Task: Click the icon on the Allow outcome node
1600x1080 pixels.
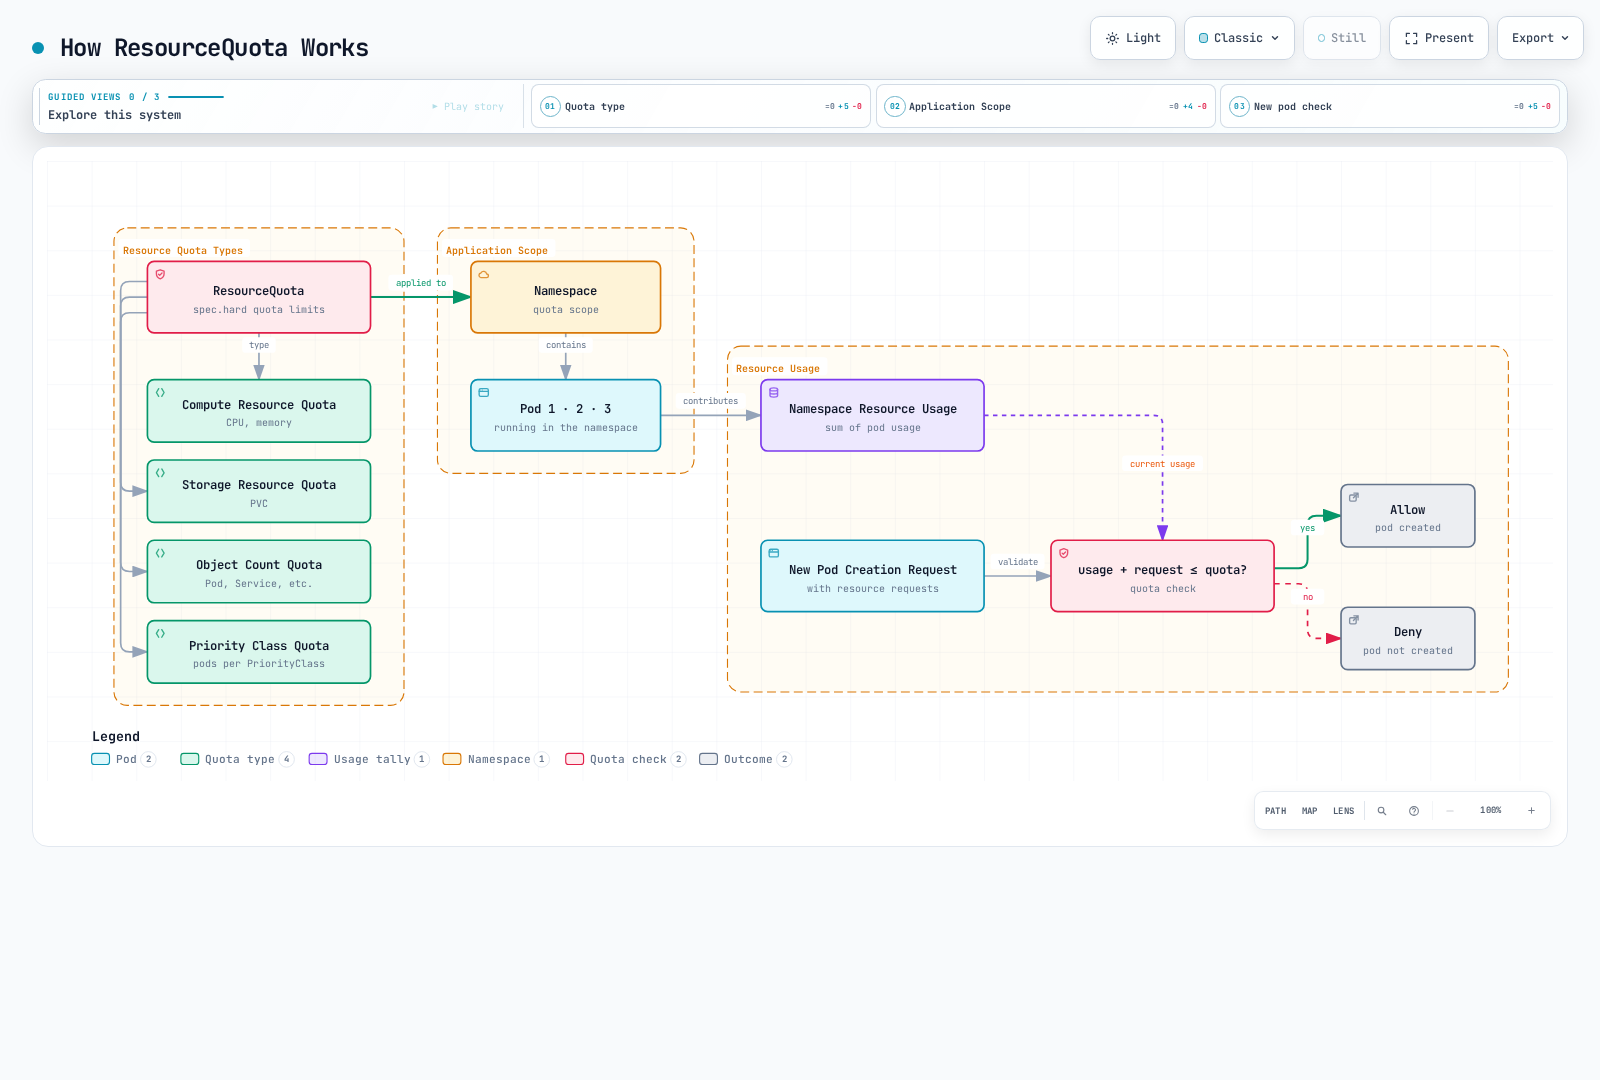Action: click(x=1354, y=497)
